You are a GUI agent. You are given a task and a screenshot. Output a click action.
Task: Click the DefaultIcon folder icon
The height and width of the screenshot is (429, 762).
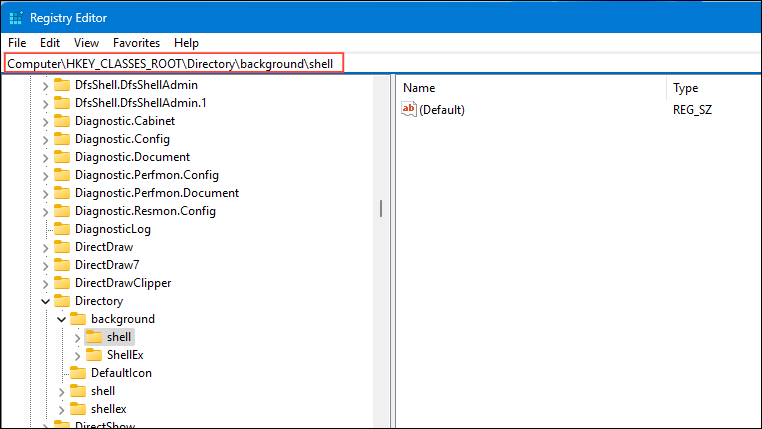(78, 372)
